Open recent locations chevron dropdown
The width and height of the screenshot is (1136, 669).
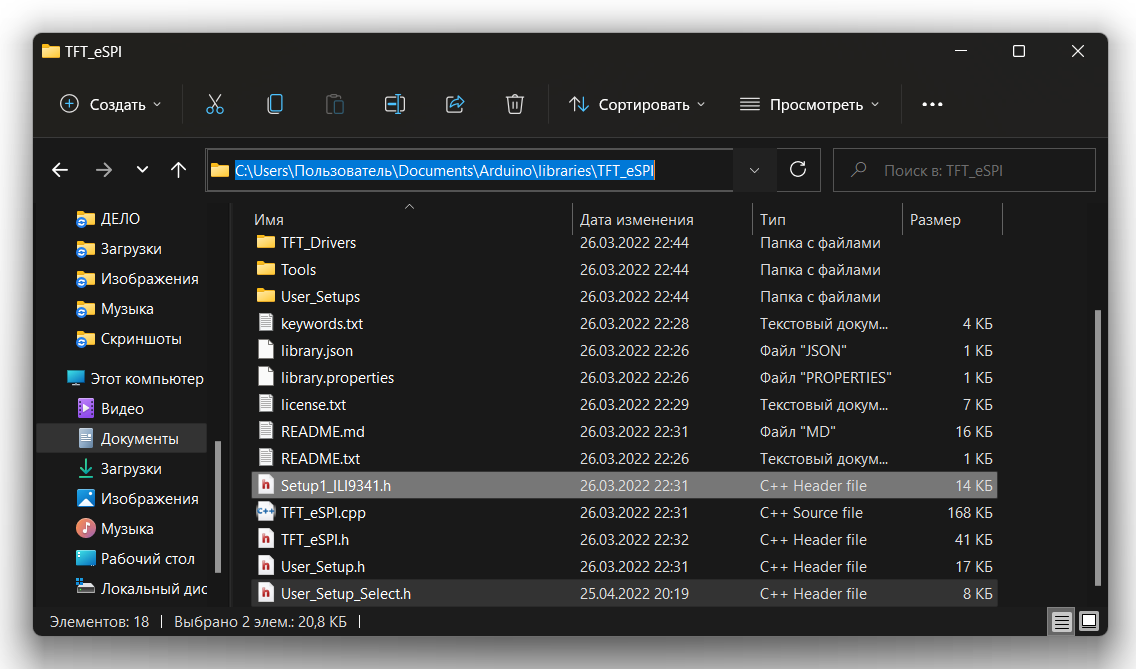[142, 170]
